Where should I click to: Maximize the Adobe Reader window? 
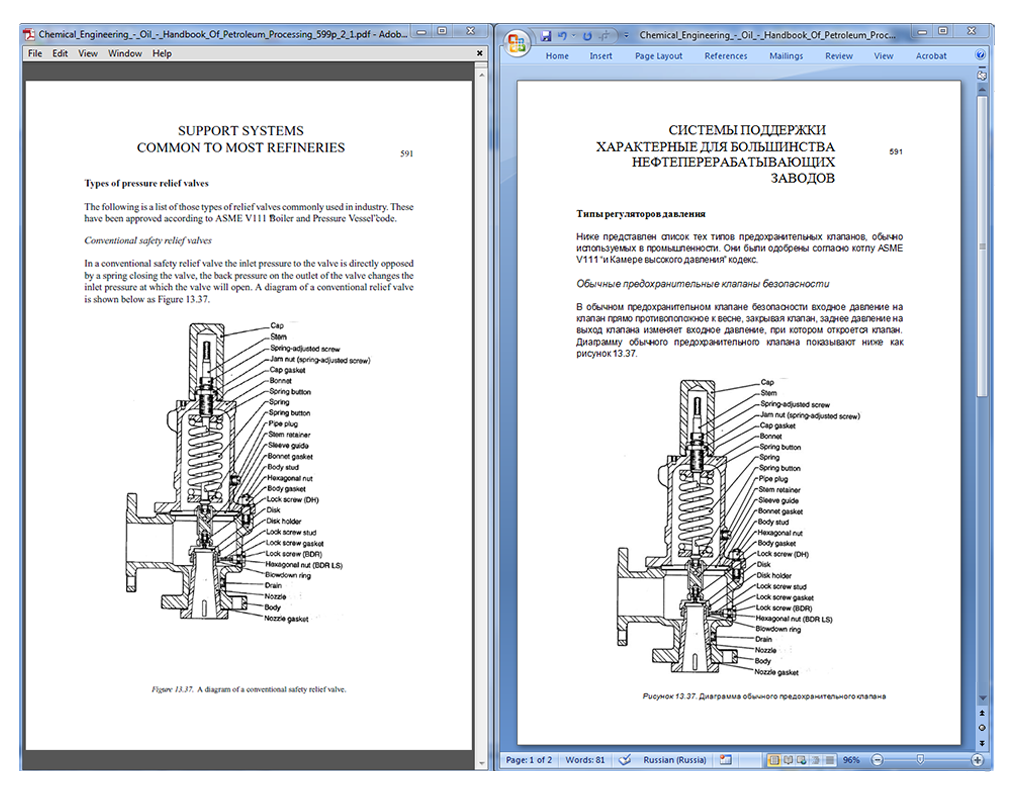(442, 31)
